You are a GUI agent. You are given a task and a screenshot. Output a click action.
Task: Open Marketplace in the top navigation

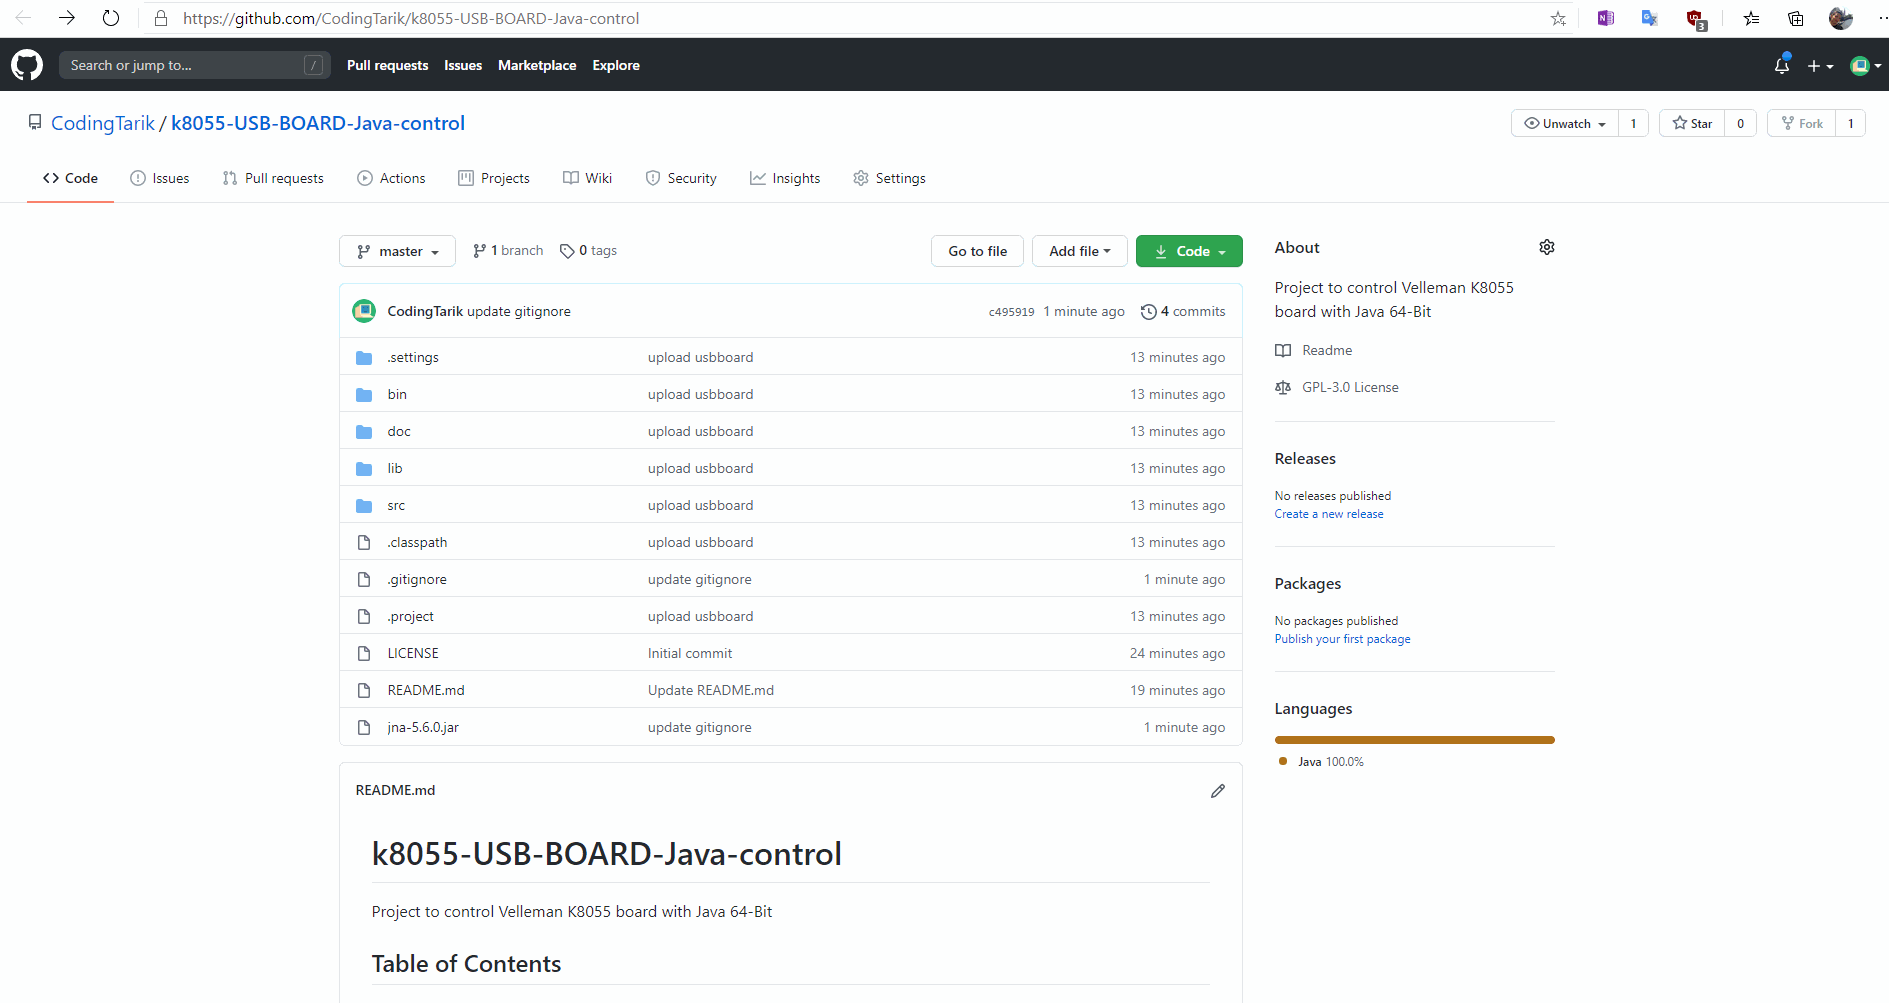(537, 65)
